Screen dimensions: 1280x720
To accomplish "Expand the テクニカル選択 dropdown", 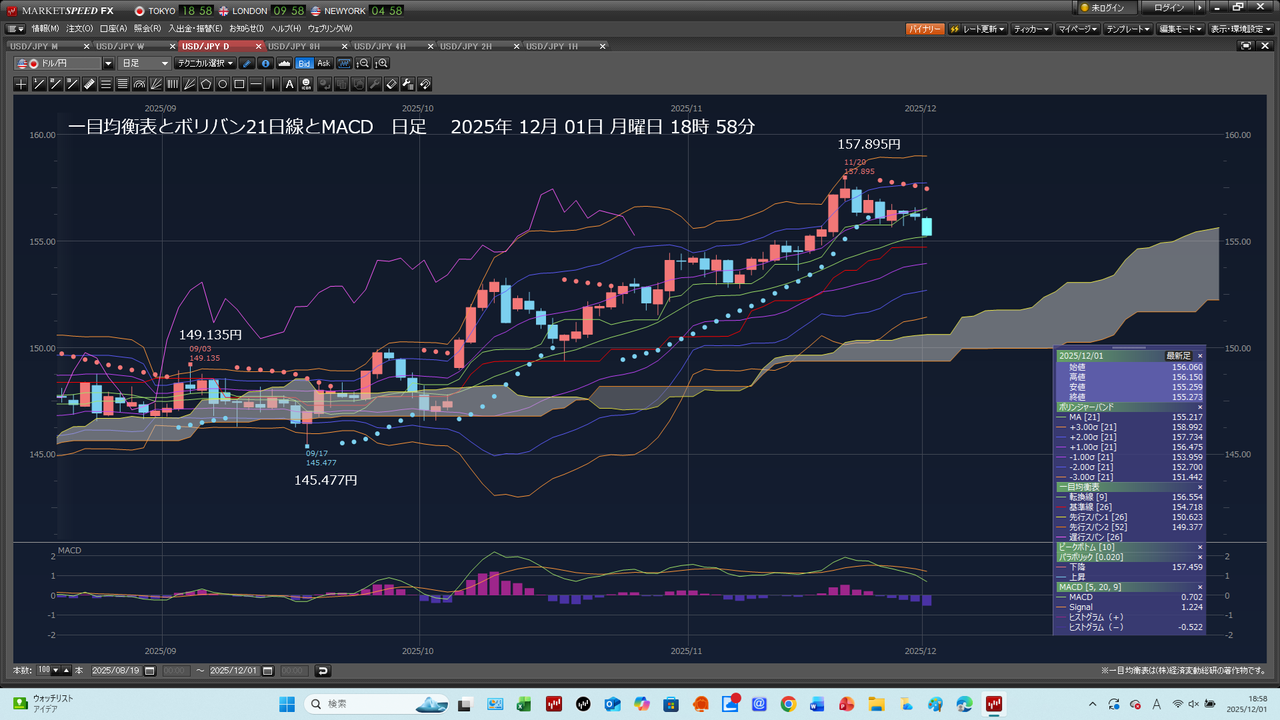I will coord(205,63).
